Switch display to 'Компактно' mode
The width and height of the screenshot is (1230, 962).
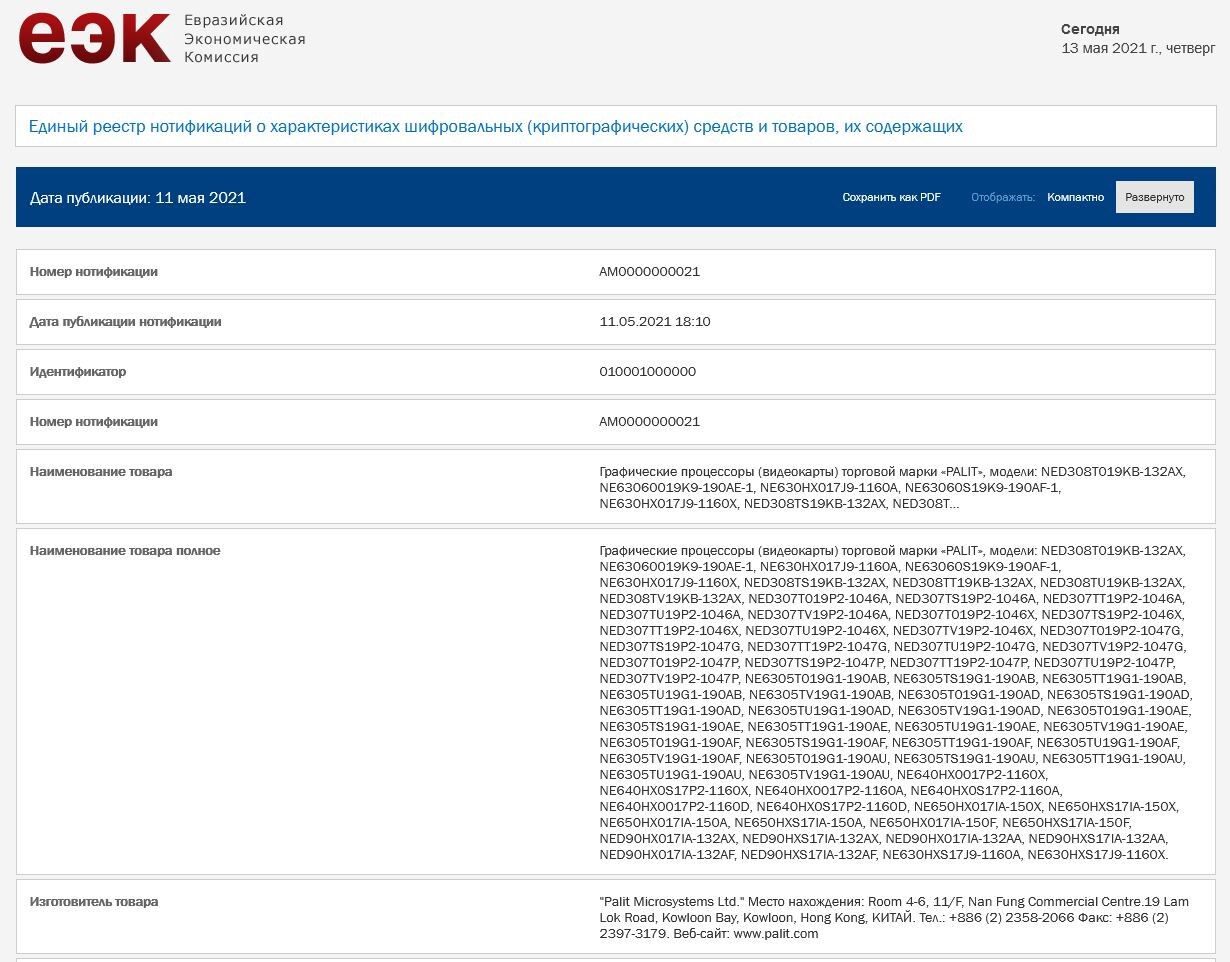pos(1076,197)
